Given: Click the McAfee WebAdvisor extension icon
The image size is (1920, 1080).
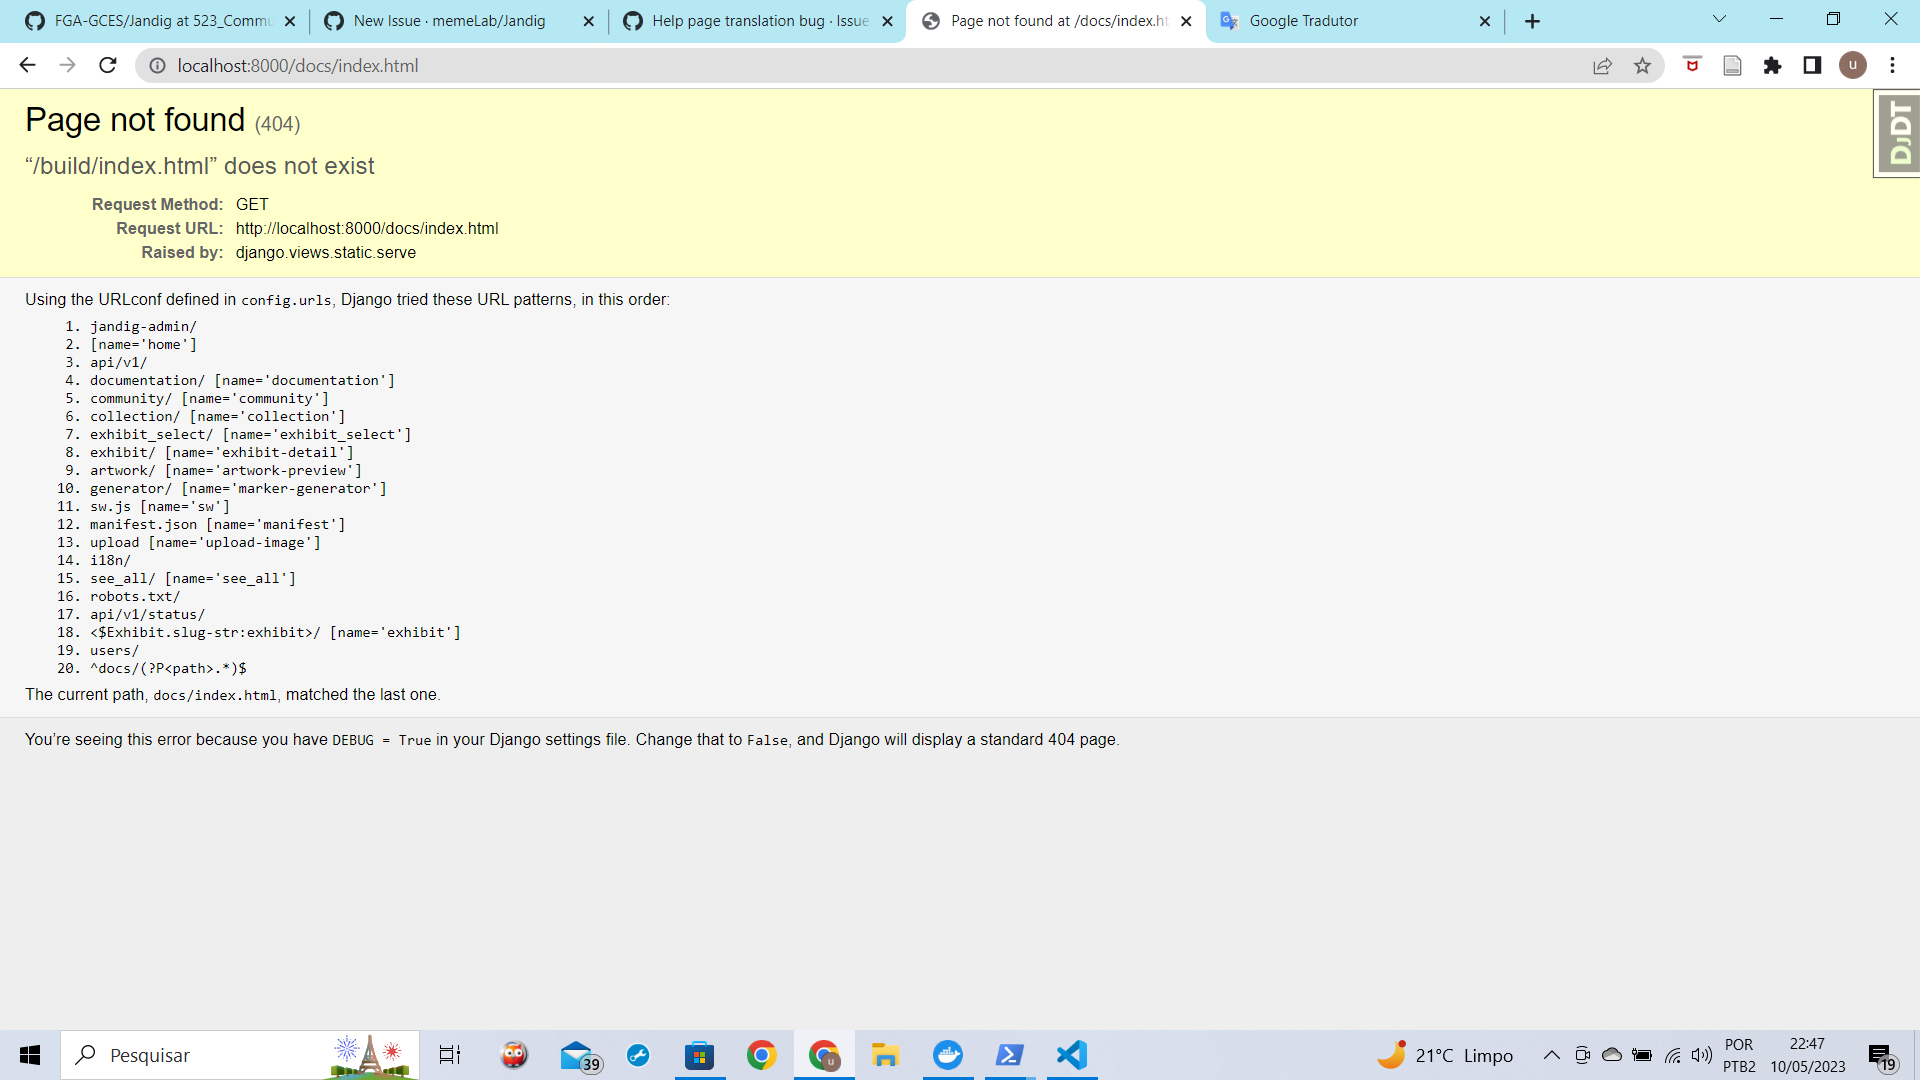Looking at the screenshot, I should tap(1692, 65).
